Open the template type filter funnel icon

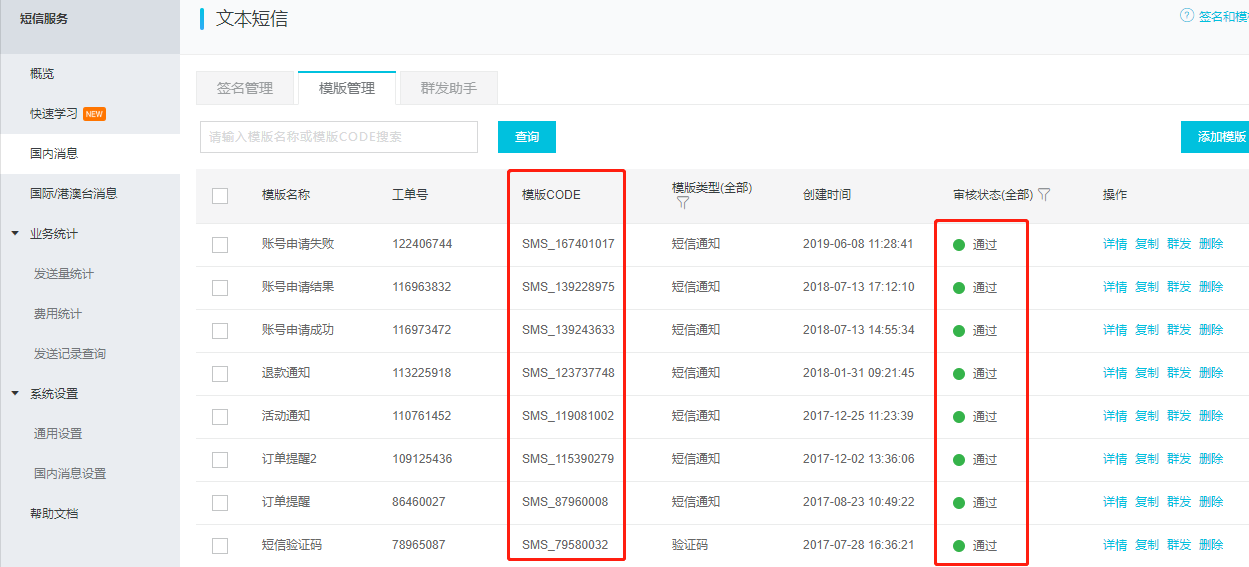pos(683,203)
